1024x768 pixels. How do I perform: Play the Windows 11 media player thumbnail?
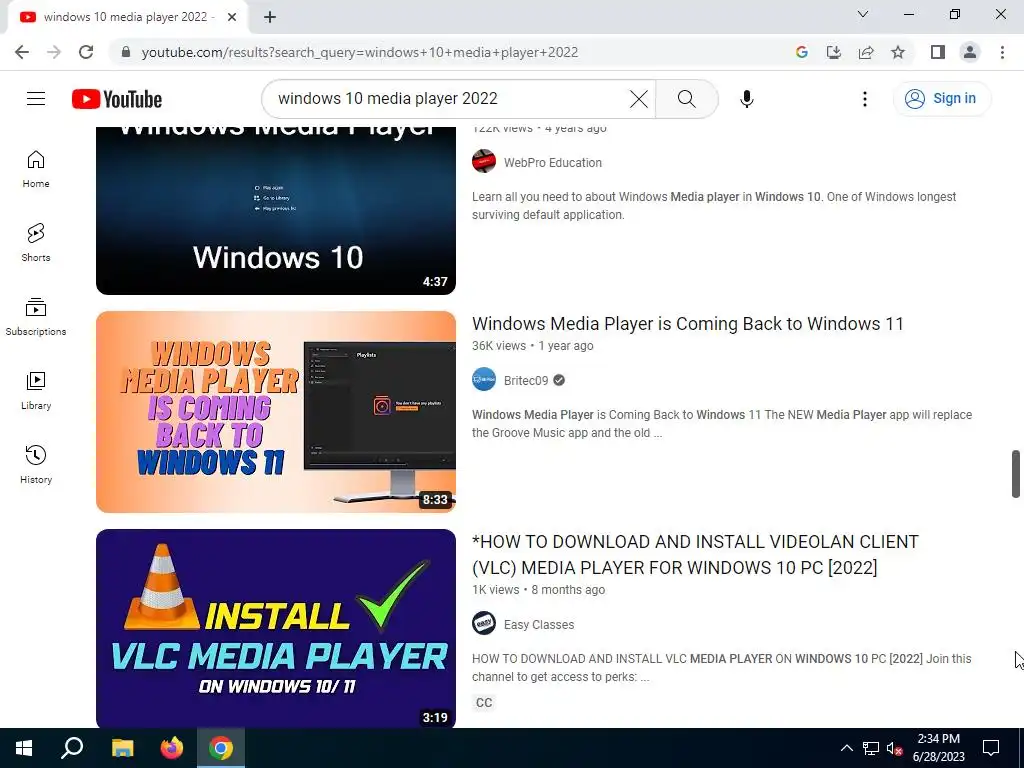pos(276,412)
